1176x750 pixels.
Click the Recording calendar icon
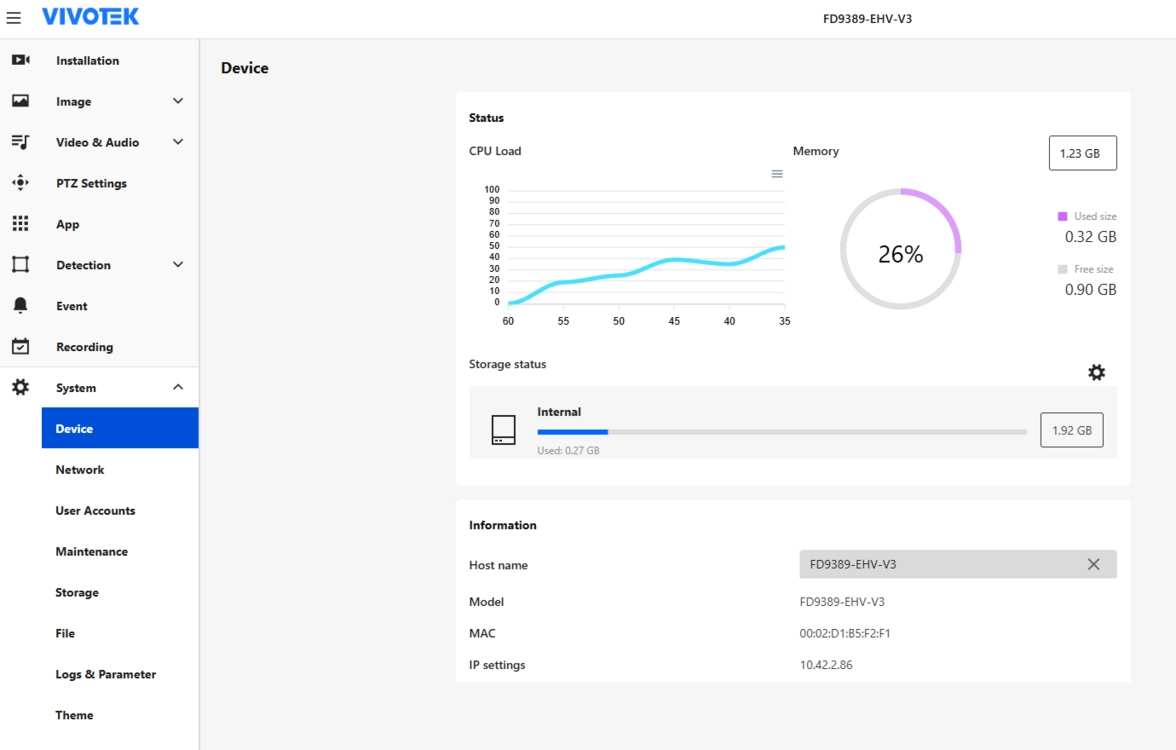point(20,347)
